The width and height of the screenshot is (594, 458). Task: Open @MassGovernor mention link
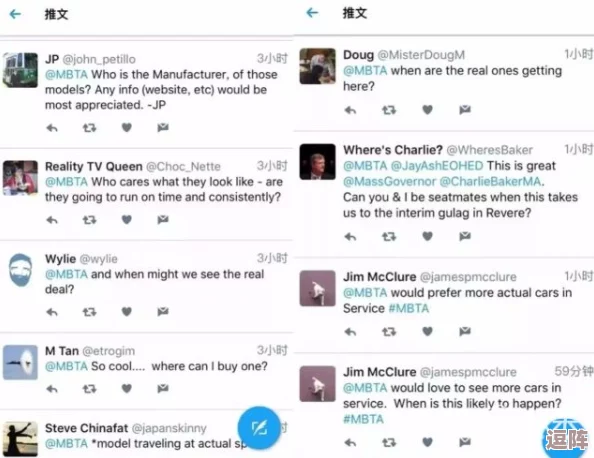click(389, 182)
